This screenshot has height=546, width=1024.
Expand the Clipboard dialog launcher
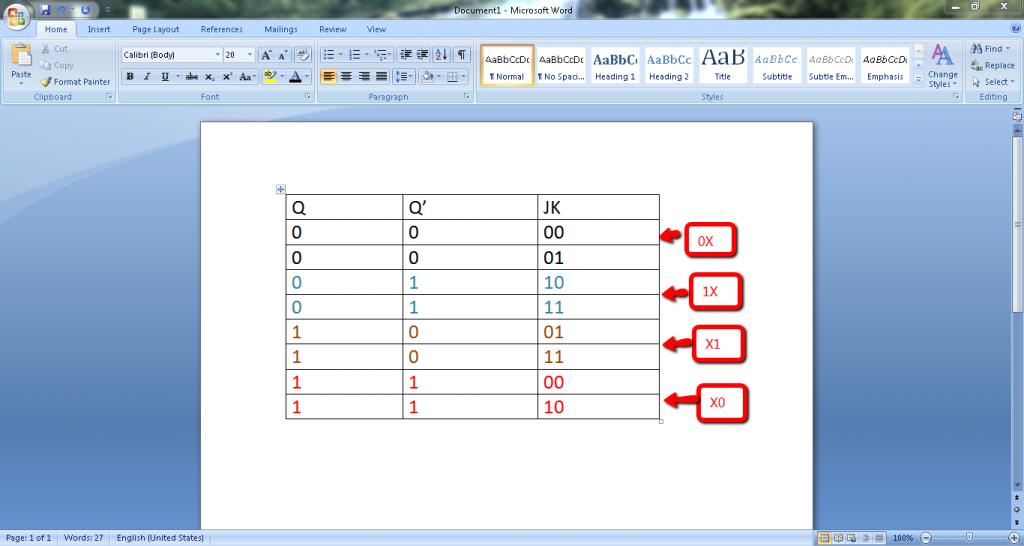(110, 97)
